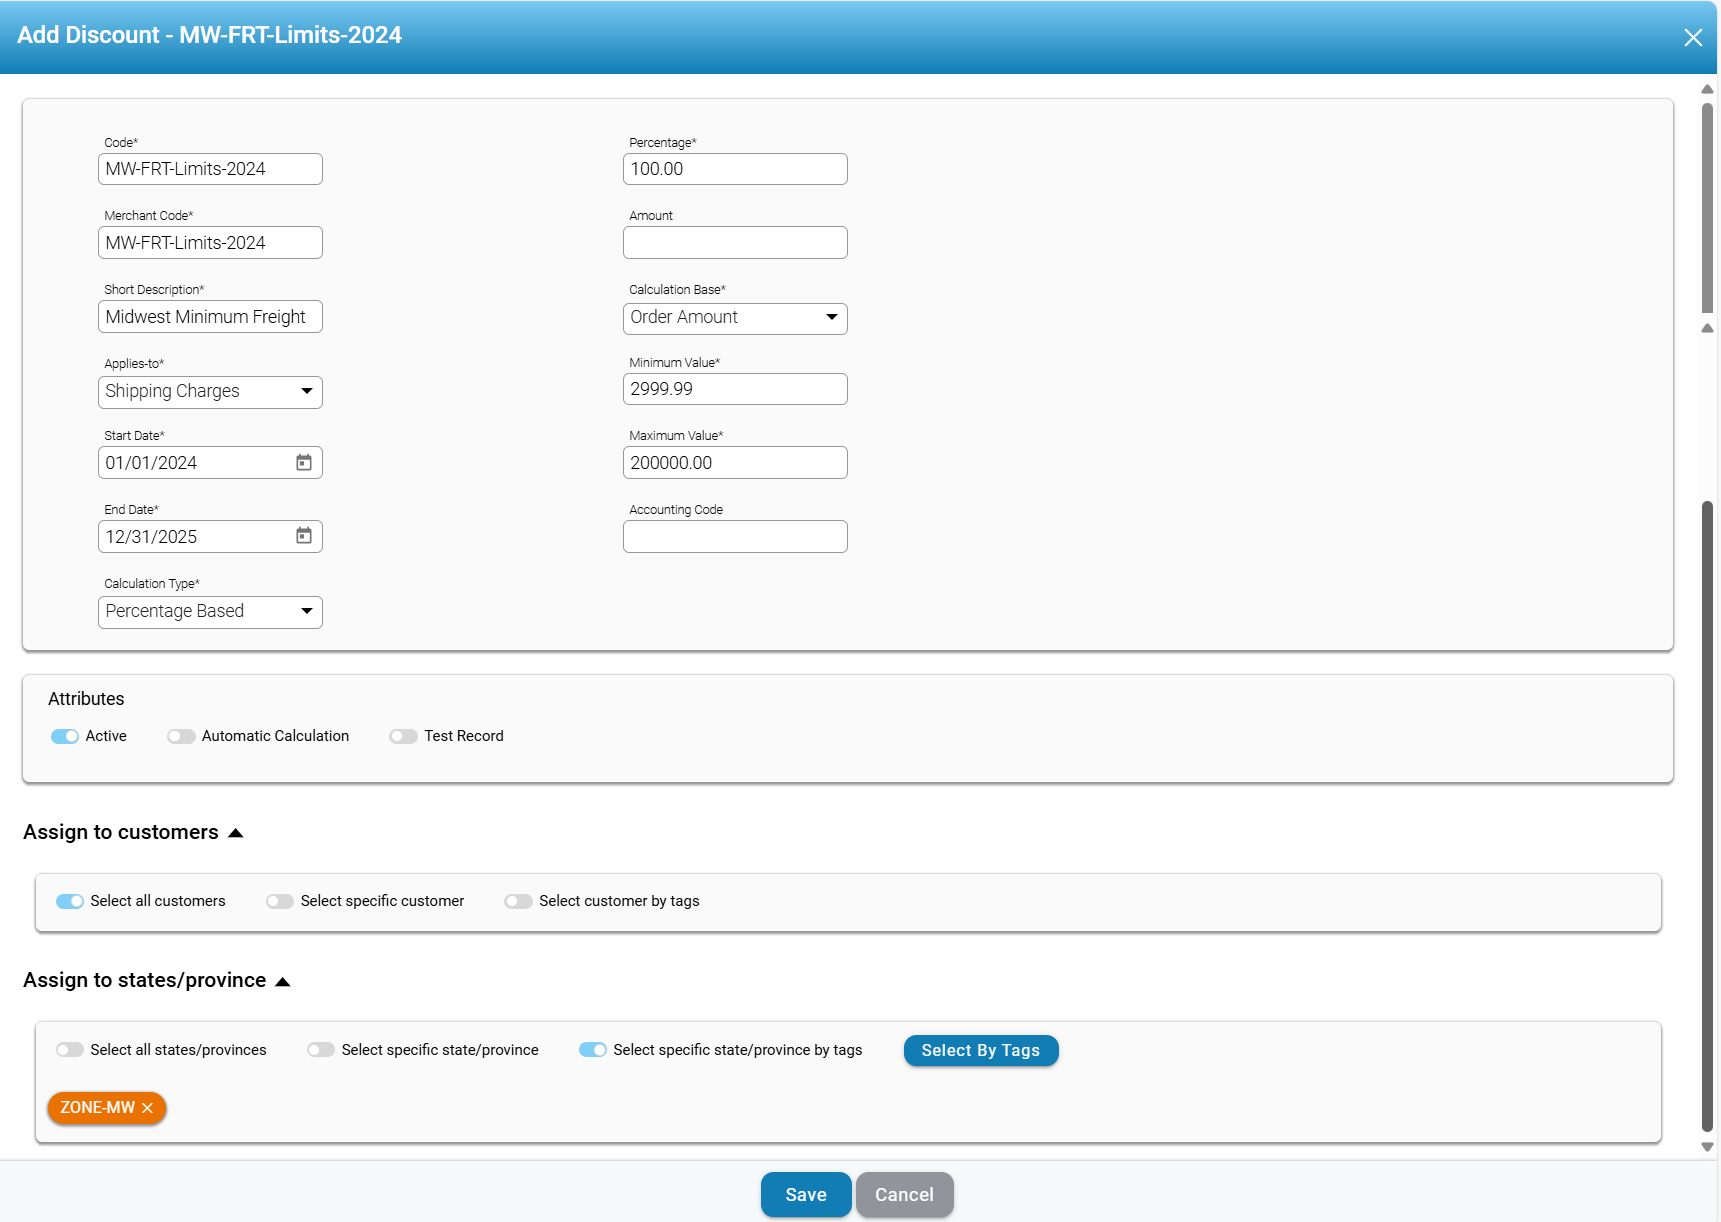Collapse the Assign to customers section
Image resolution: width=1721 pixels, height=1222 pixels.
coord(236,833)
